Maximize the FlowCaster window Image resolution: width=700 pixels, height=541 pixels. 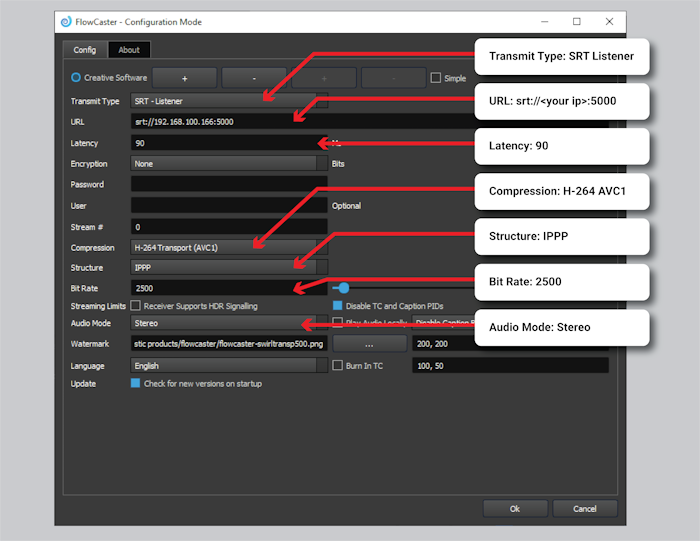[x=577, y=22]
